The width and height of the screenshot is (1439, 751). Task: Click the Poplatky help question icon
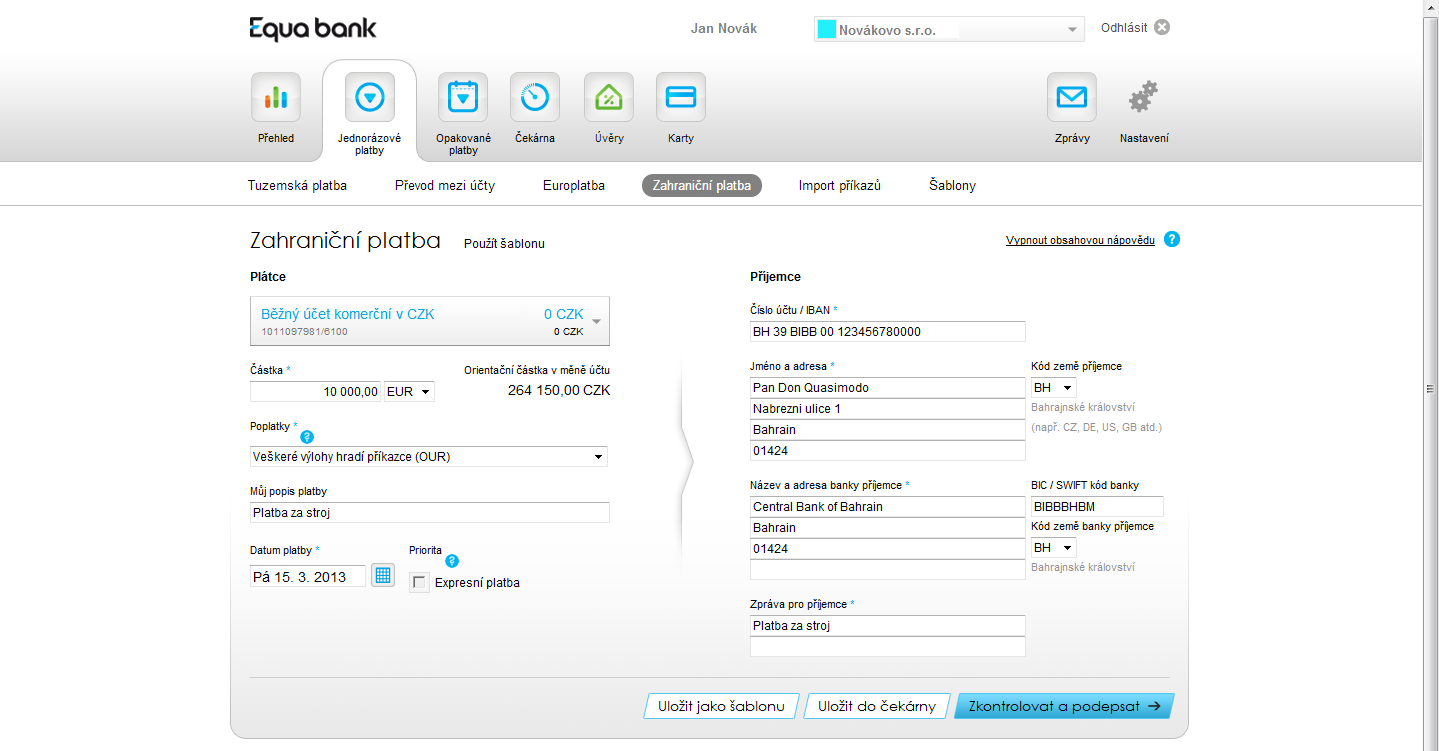[x=307, y=437]
